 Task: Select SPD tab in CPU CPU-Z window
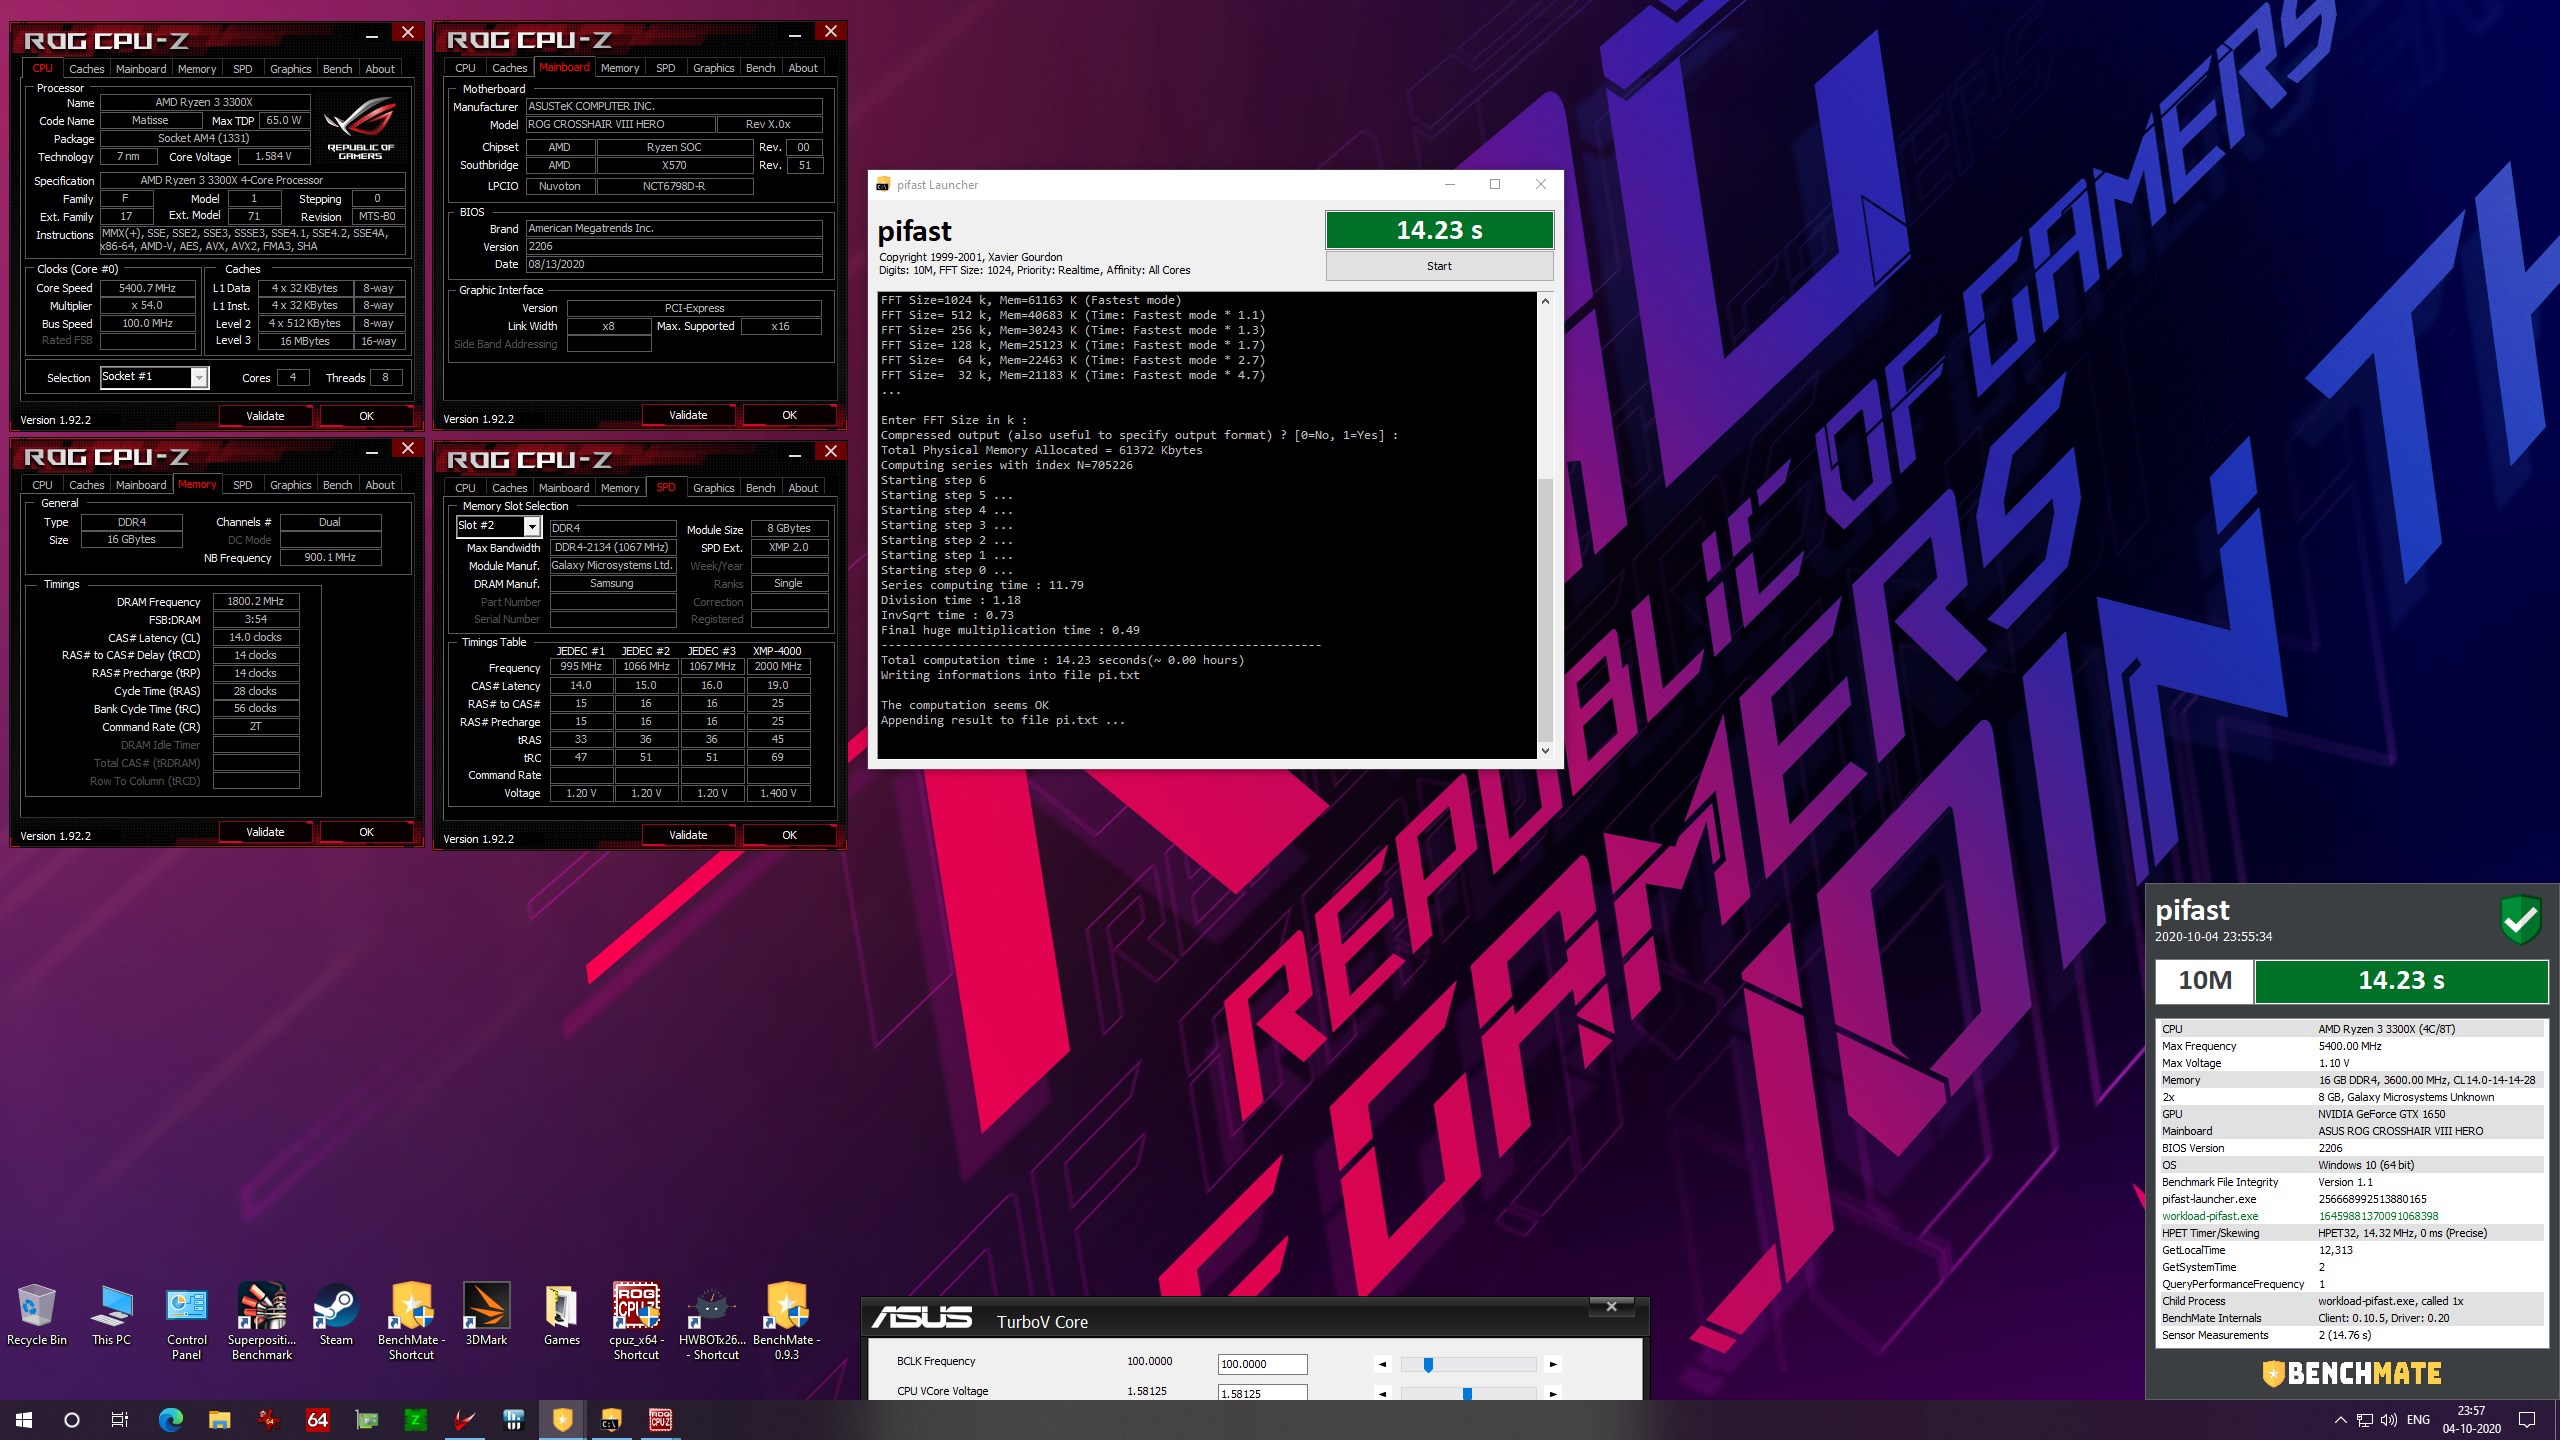click(x=243, y=69)
